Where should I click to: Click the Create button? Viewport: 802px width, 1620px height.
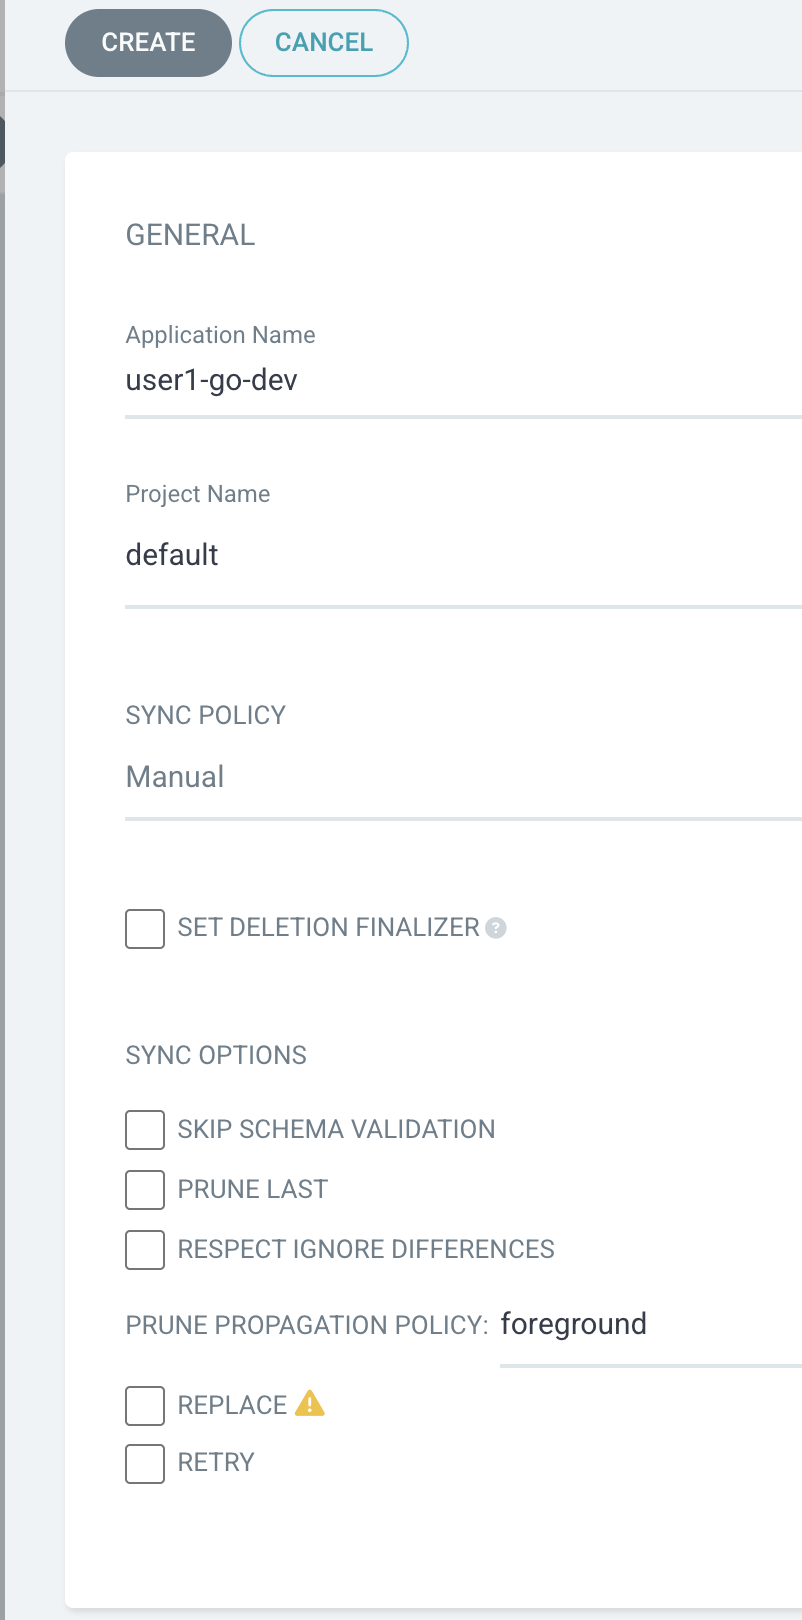[x=148, y=43]
